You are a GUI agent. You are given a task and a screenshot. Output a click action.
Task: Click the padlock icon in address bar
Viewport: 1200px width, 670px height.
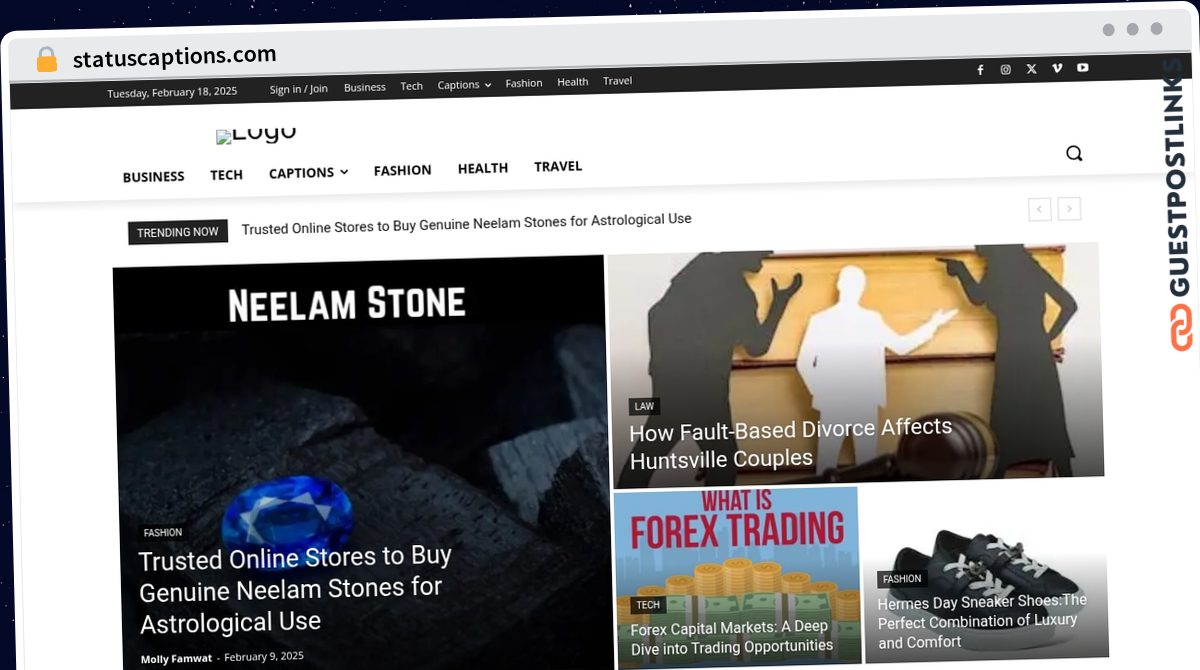coord(46,59)
